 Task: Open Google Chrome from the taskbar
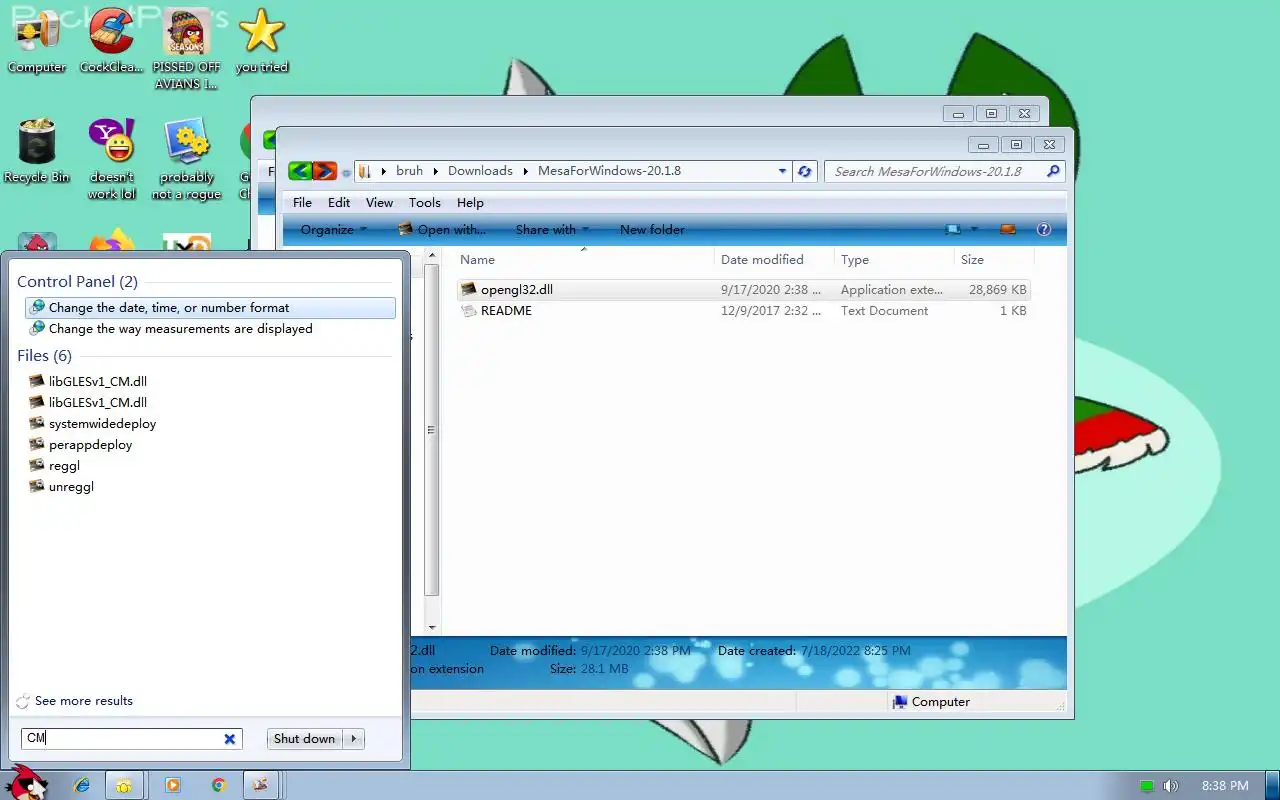[x=219, y=786]
